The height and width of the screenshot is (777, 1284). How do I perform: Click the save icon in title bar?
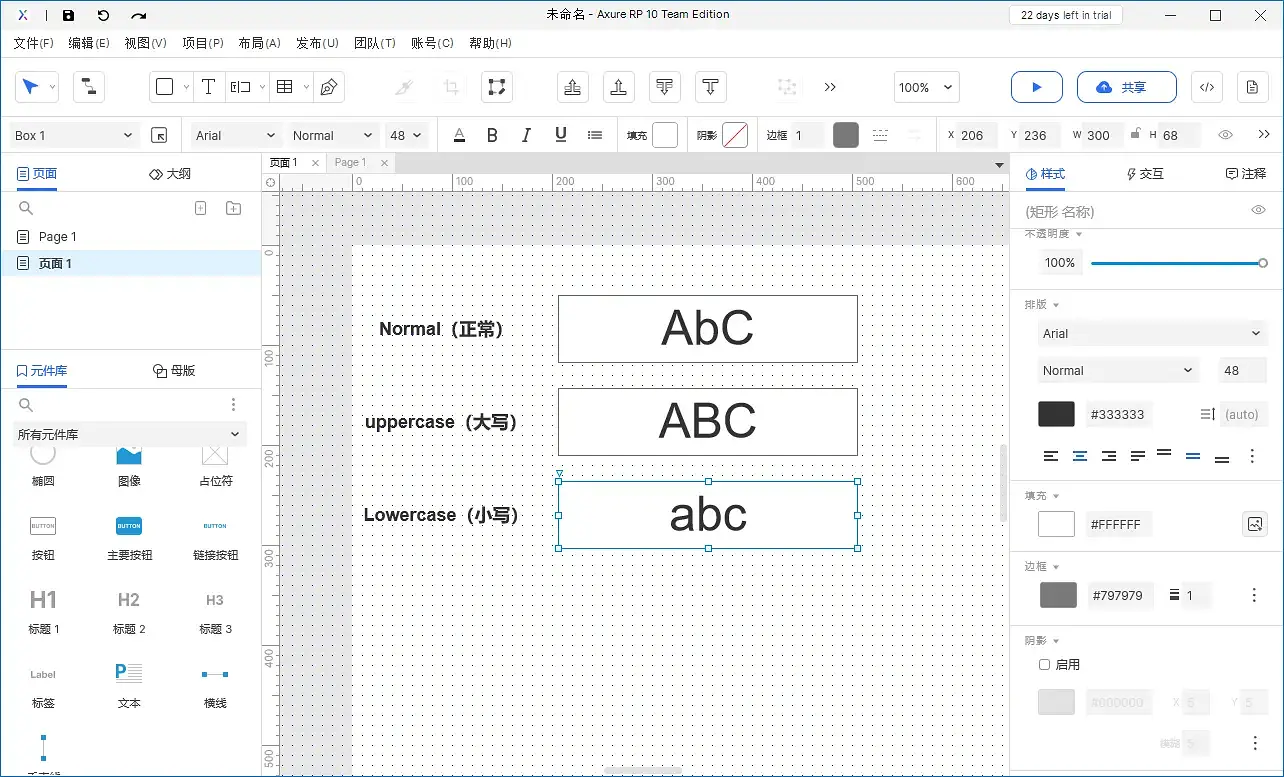(68, 15)
